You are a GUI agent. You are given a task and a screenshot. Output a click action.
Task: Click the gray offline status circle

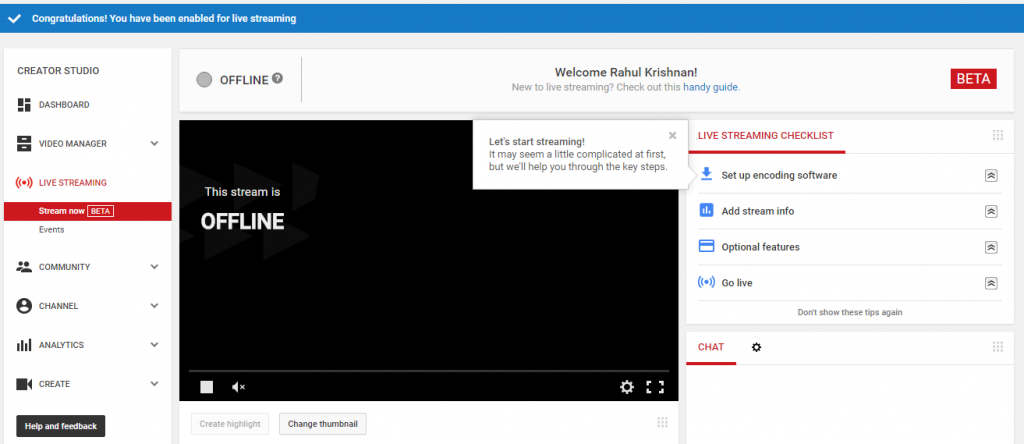tap(204, 80)
